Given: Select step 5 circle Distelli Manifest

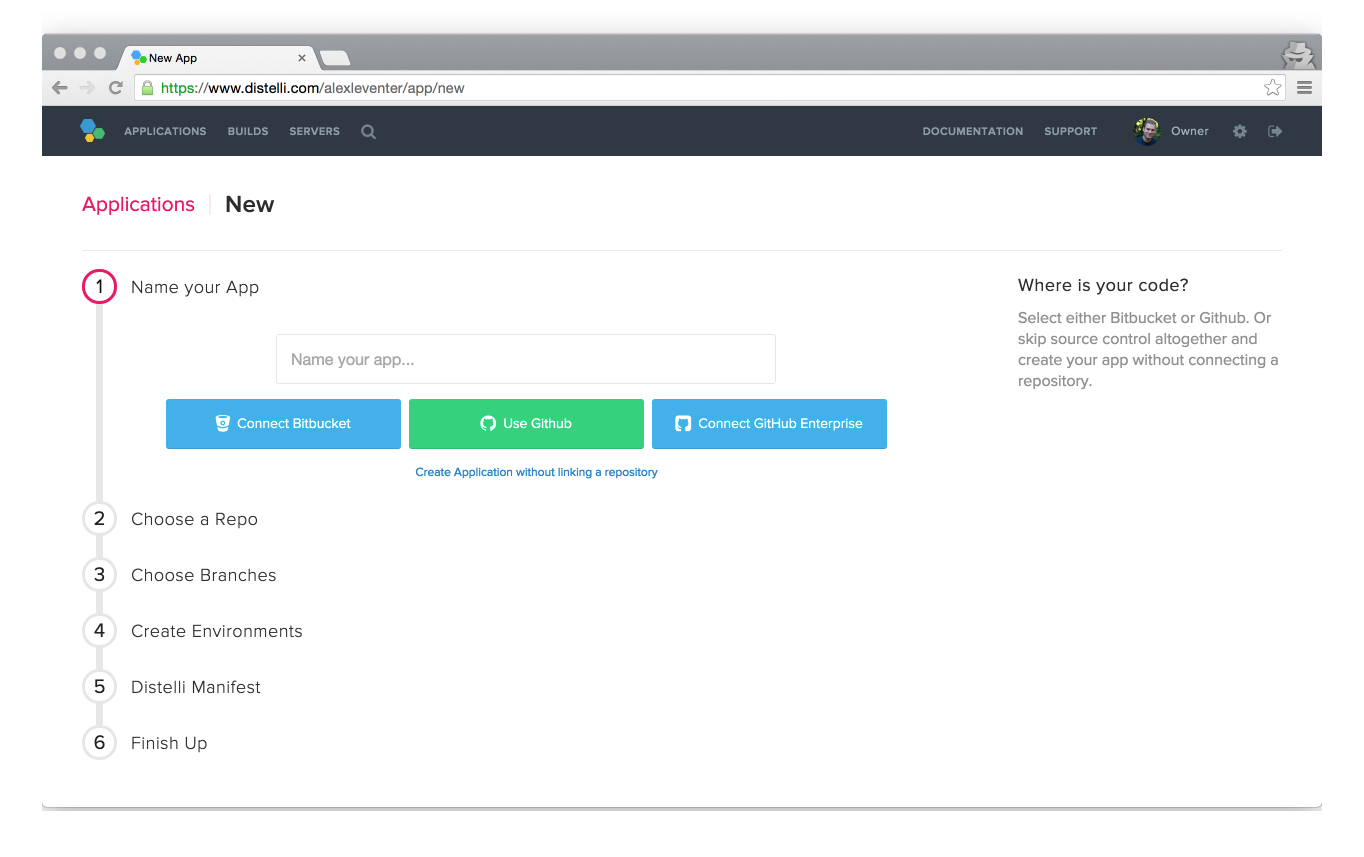Looking at the screenshot, I should pos(99,687).
